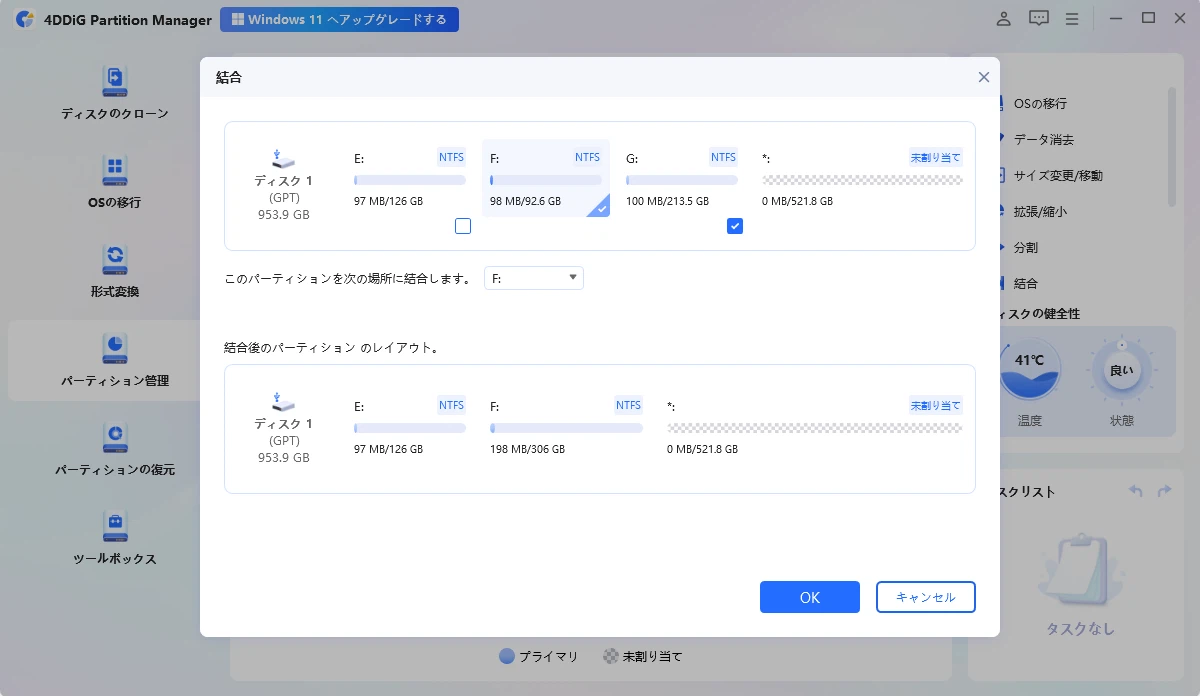The height and width of the screenshot is (696, 1200).
Task: Click the 4DDiG Partition Manager logo
Action: 26,19
